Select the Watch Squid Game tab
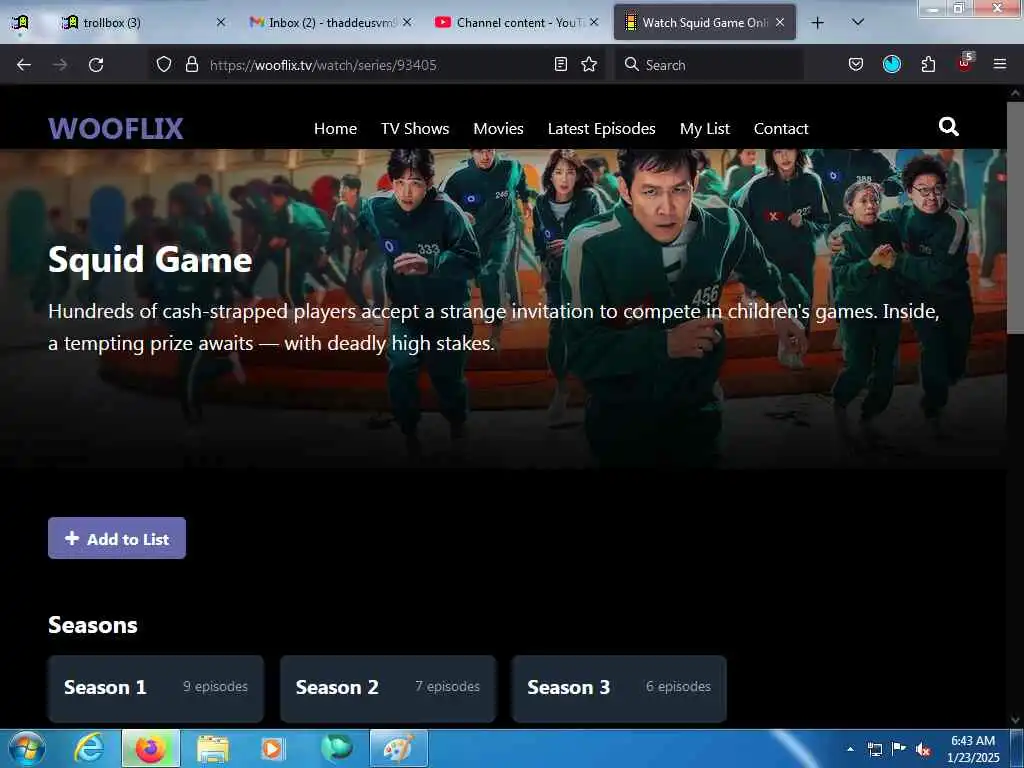Screen dimensions: 1024x768 (x=704, y=23)
